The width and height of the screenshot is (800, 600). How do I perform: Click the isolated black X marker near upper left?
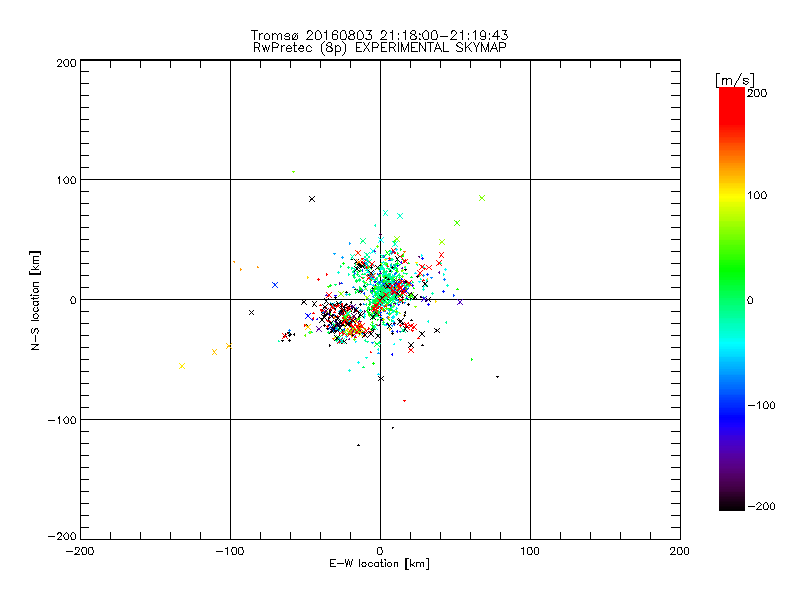click(x=312, y=199)
